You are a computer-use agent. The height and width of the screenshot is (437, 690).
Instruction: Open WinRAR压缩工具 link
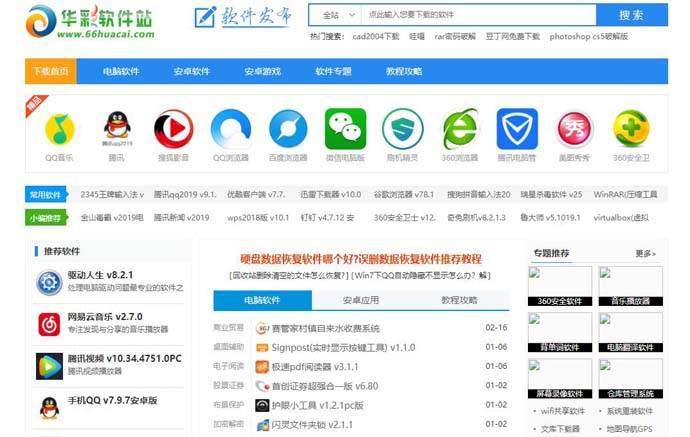(625, 195)
